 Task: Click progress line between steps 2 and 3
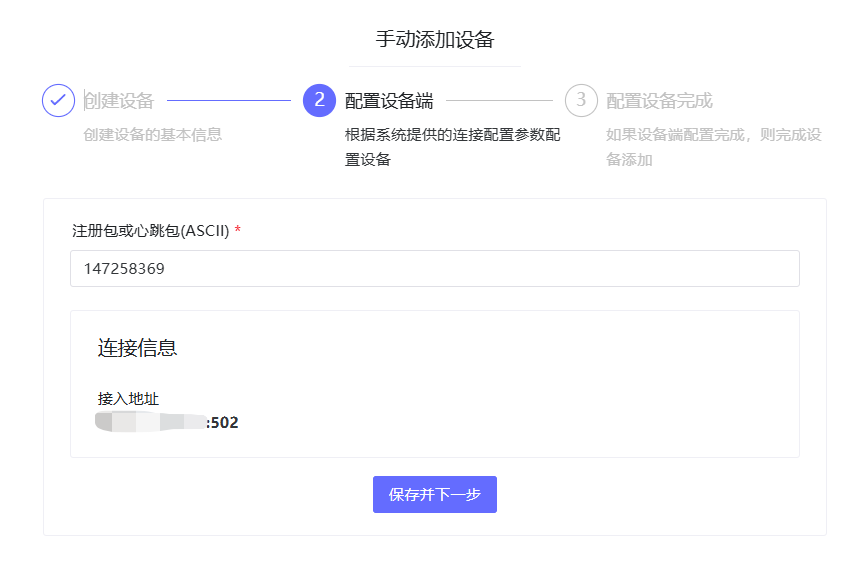[498, 101]
